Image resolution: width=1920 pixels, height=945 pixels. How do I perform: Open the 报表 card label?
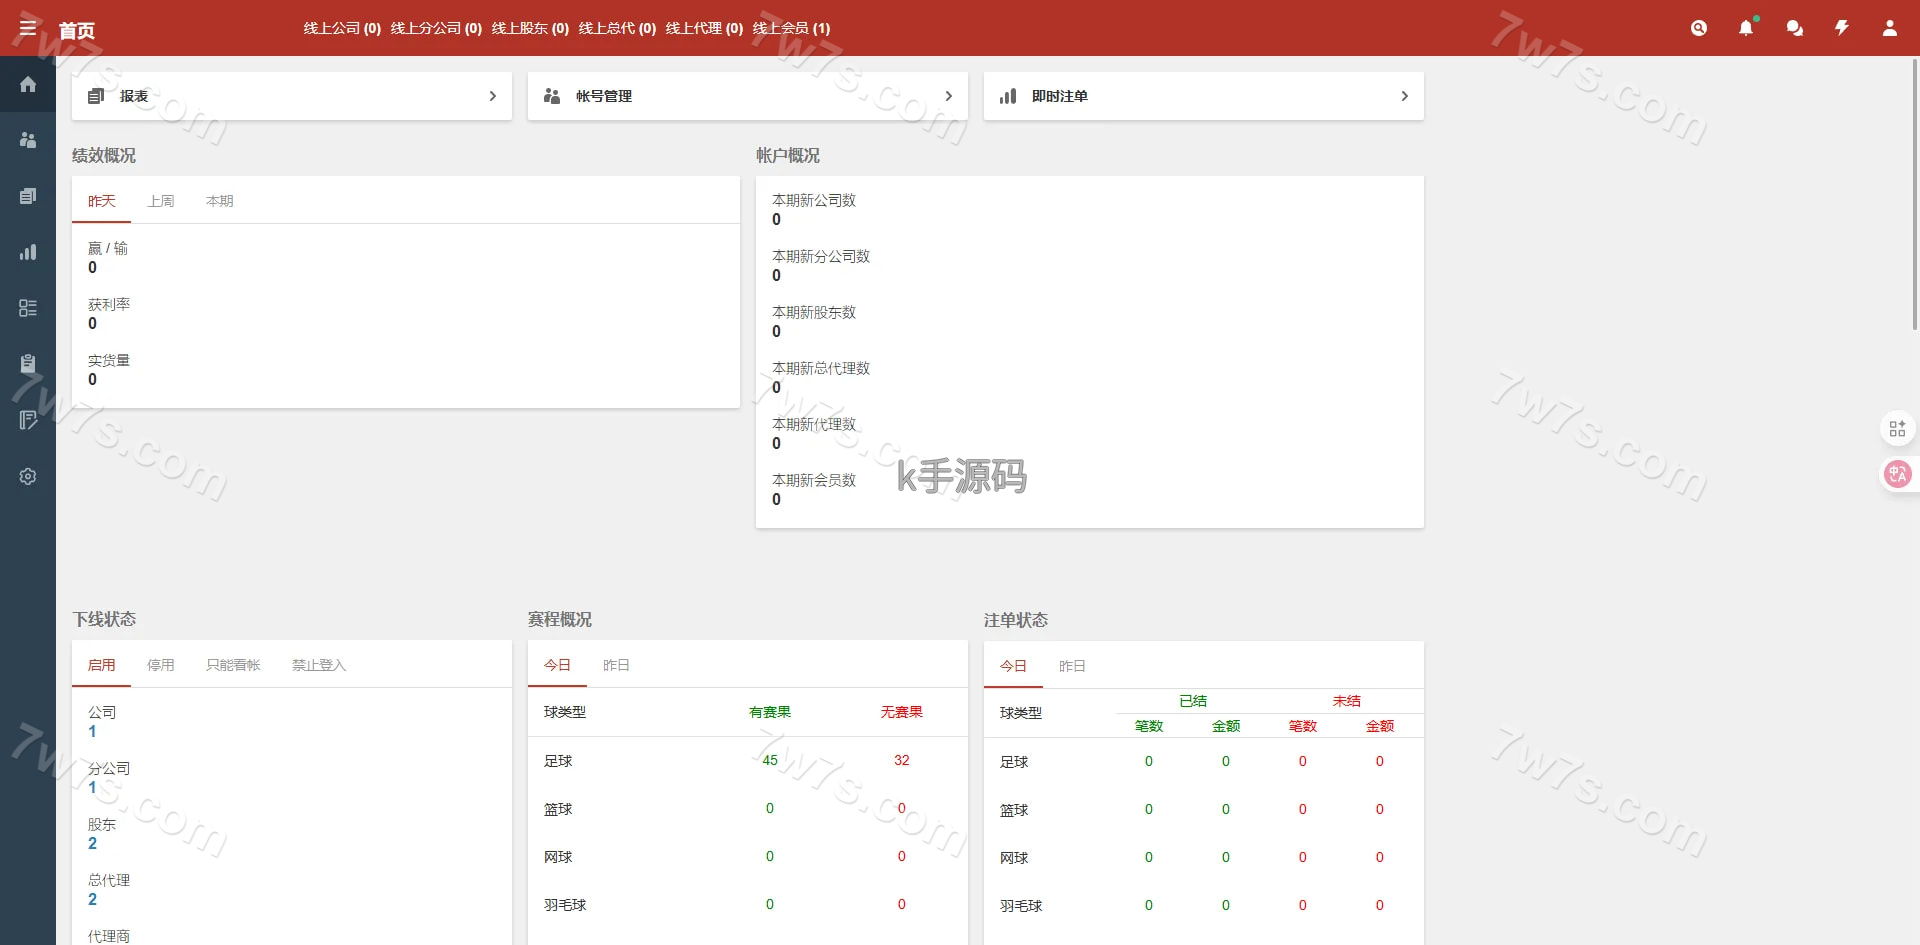click(134, 96)
